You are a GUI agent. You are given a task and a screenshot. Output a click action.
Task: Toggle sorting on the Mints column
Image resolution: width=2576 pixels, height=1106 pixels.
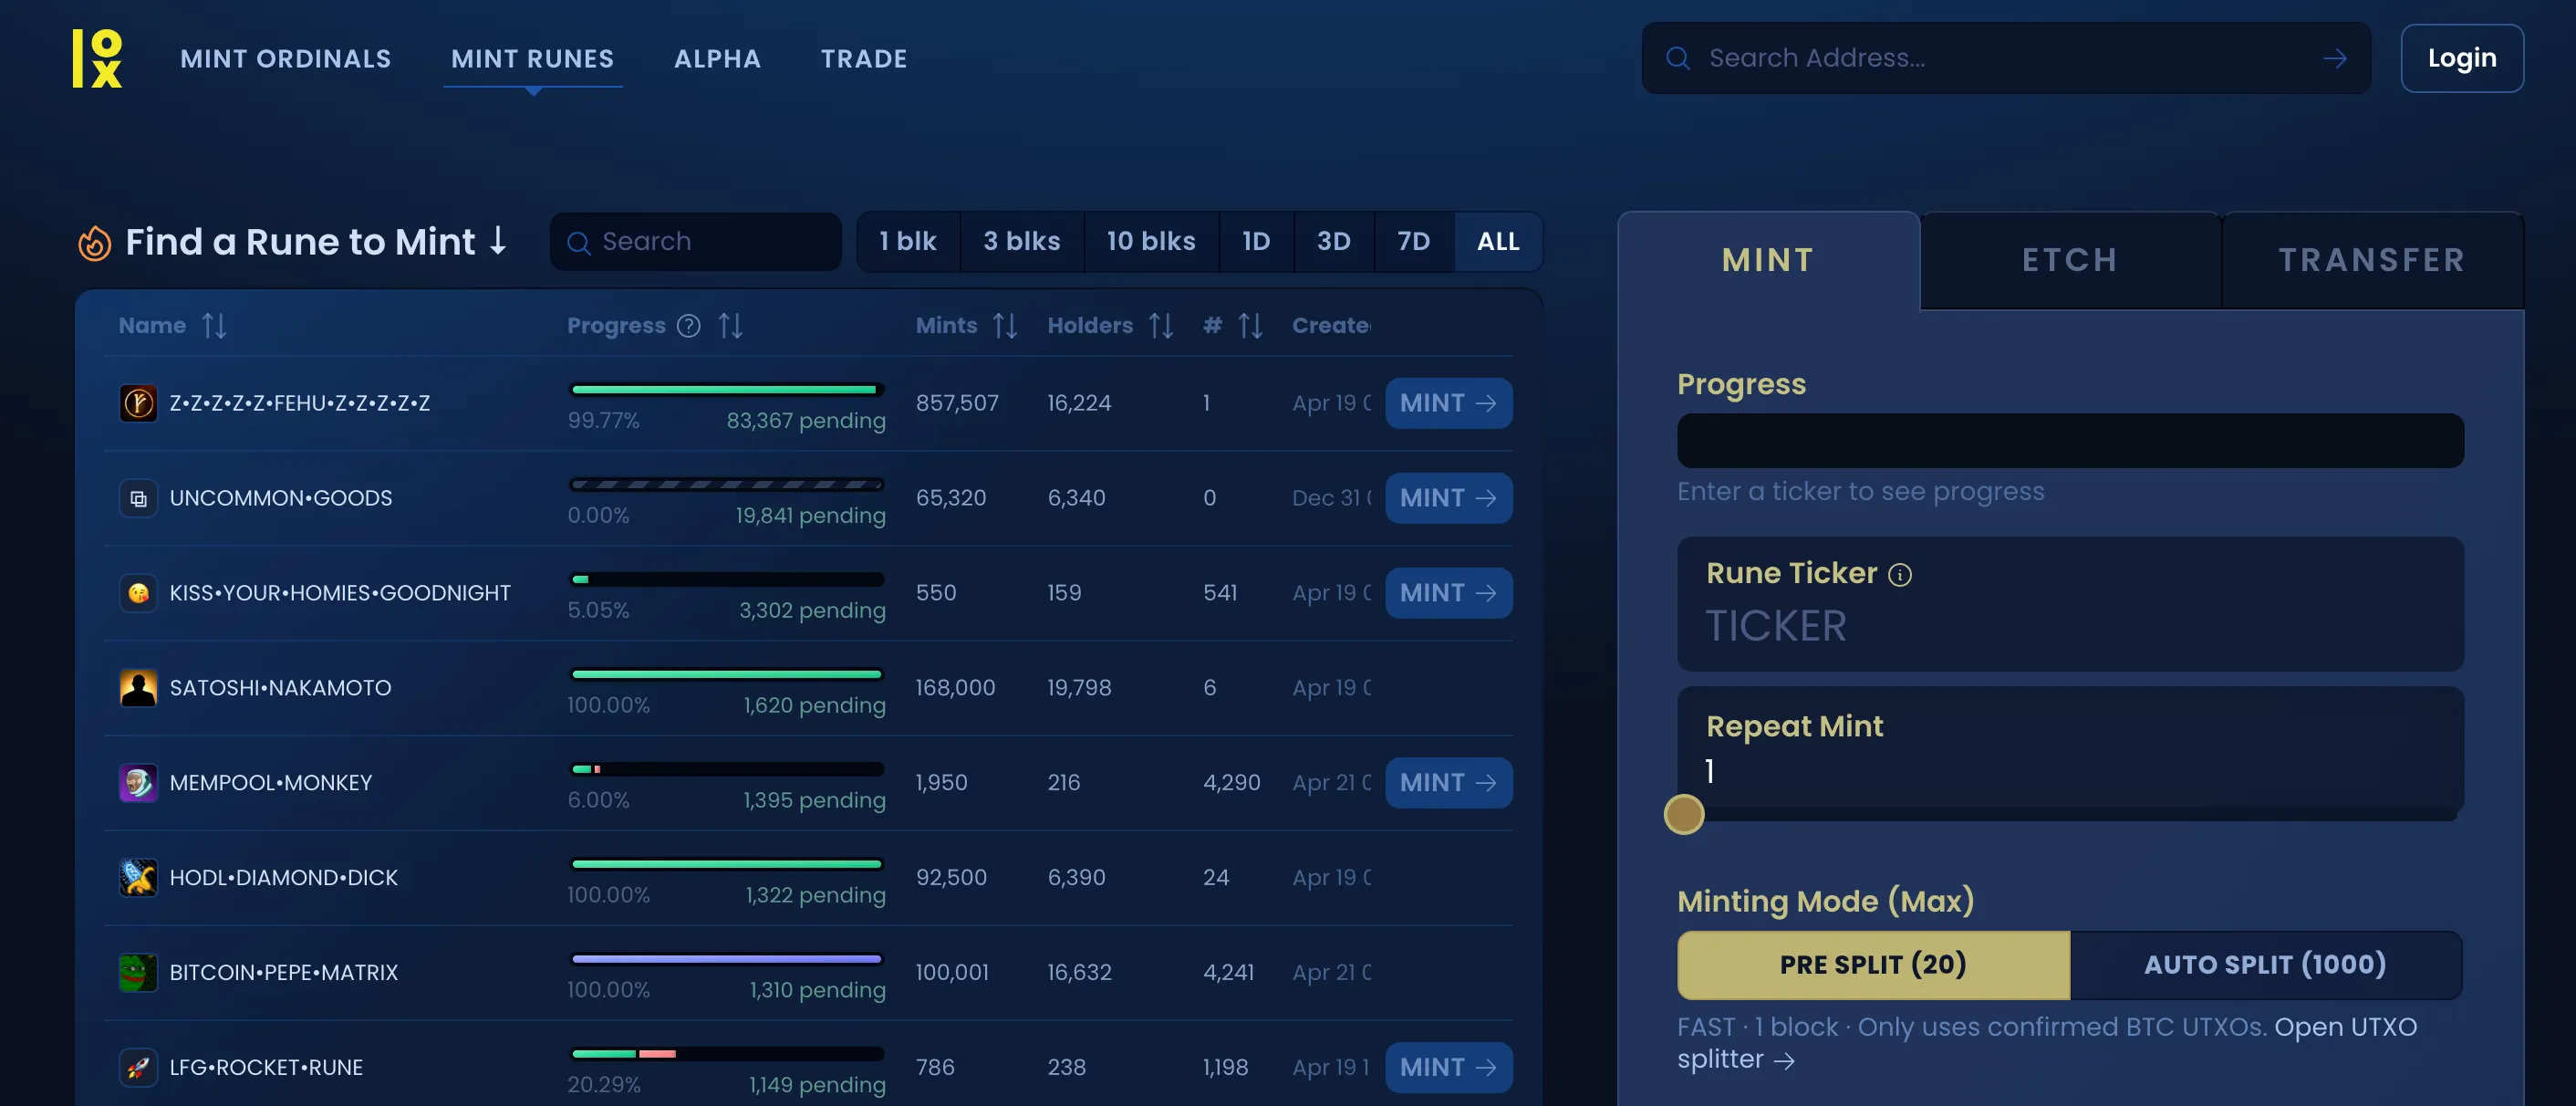point(1005,325)
